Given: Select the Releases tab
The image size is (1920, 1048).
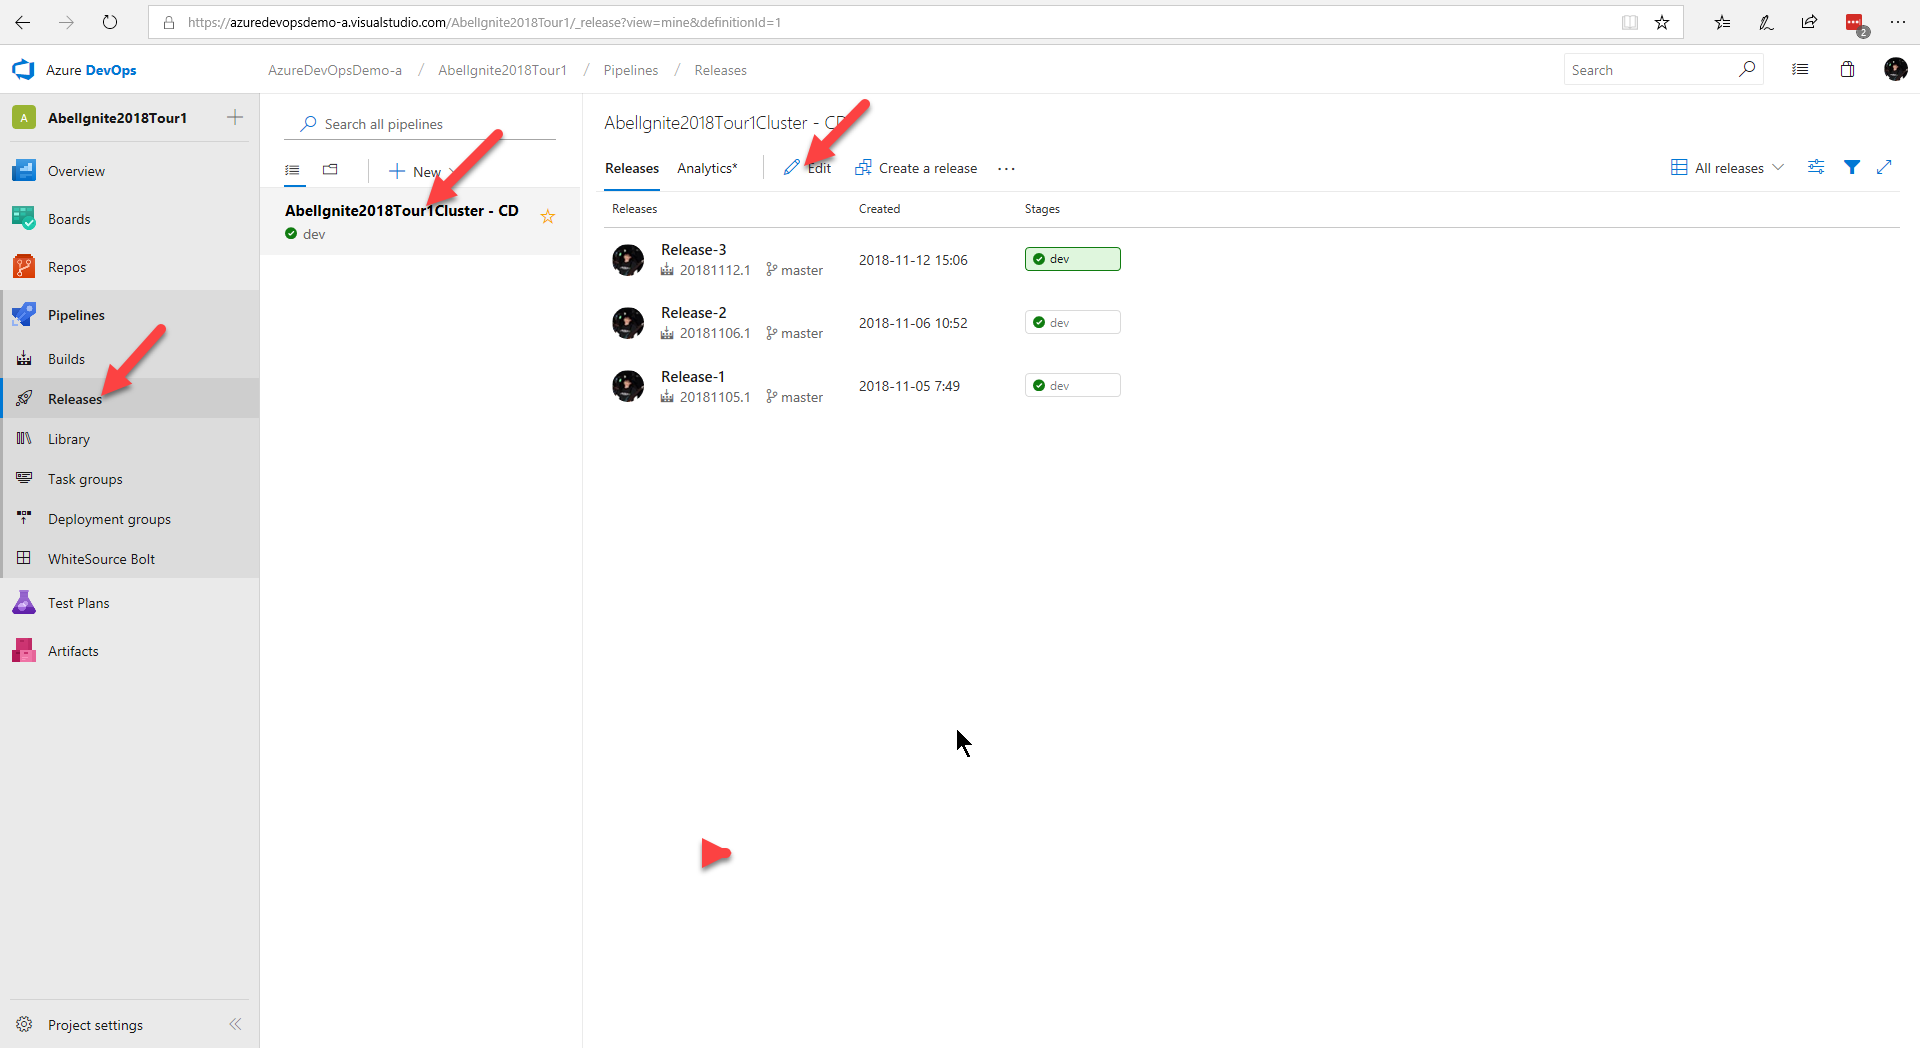Looking at the screenshot, I should click(x=632, y=168).
